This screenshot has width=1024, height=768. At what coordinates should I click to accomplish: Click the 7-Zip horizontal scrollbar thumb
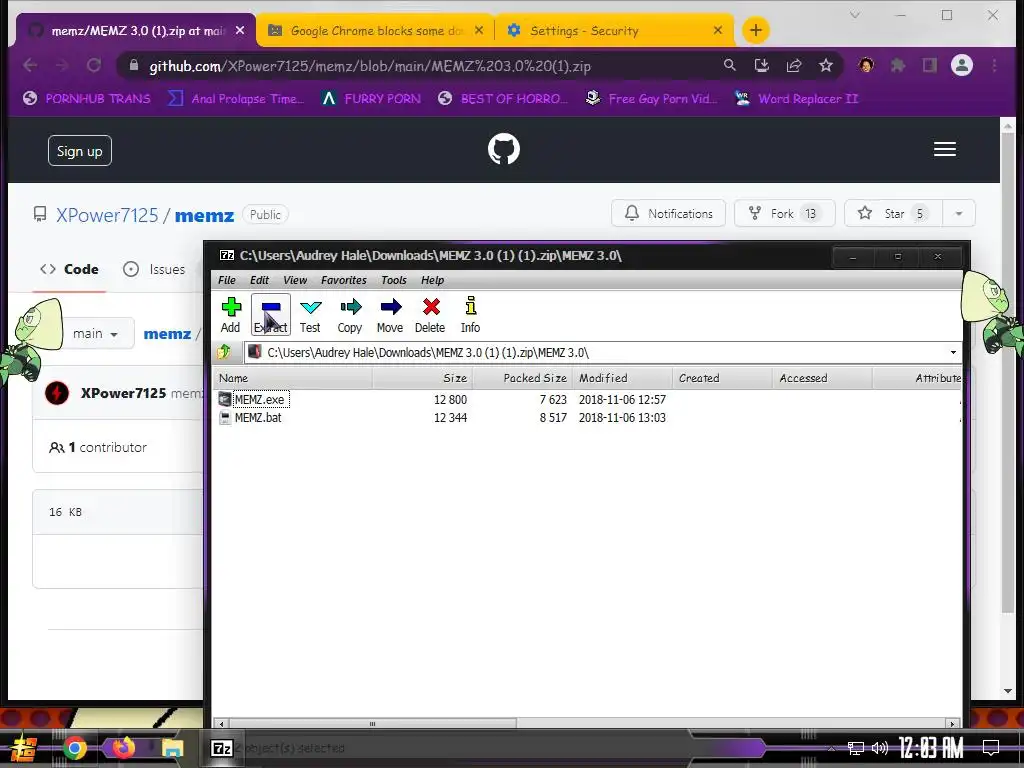[x=372, y=724]
